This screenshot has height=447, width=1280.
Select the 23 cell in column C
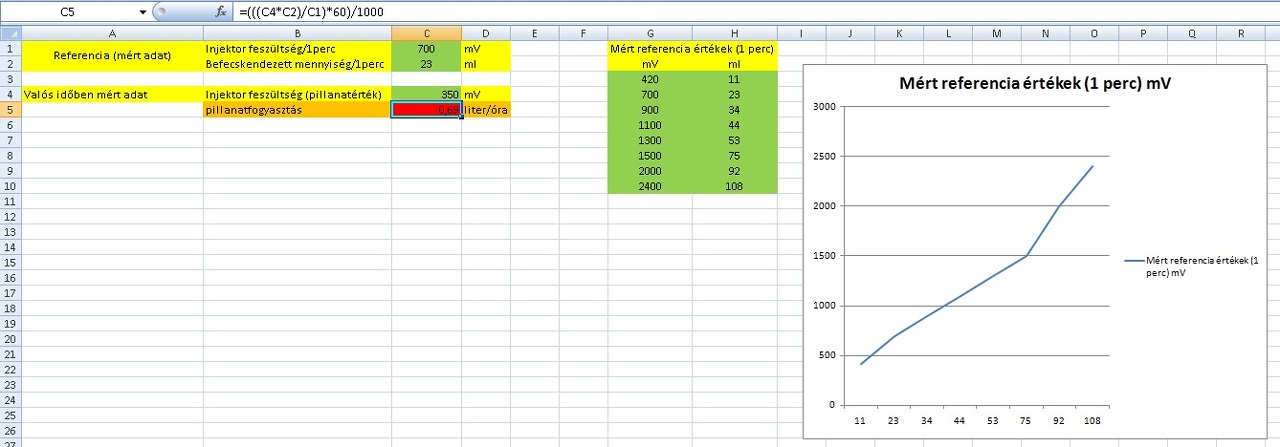coord(426,63)
